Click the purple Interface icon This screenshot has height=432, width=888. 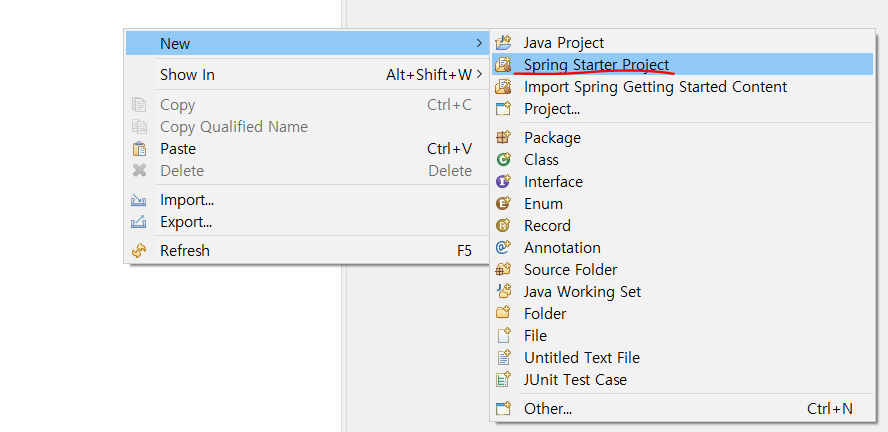coord(503,182)
